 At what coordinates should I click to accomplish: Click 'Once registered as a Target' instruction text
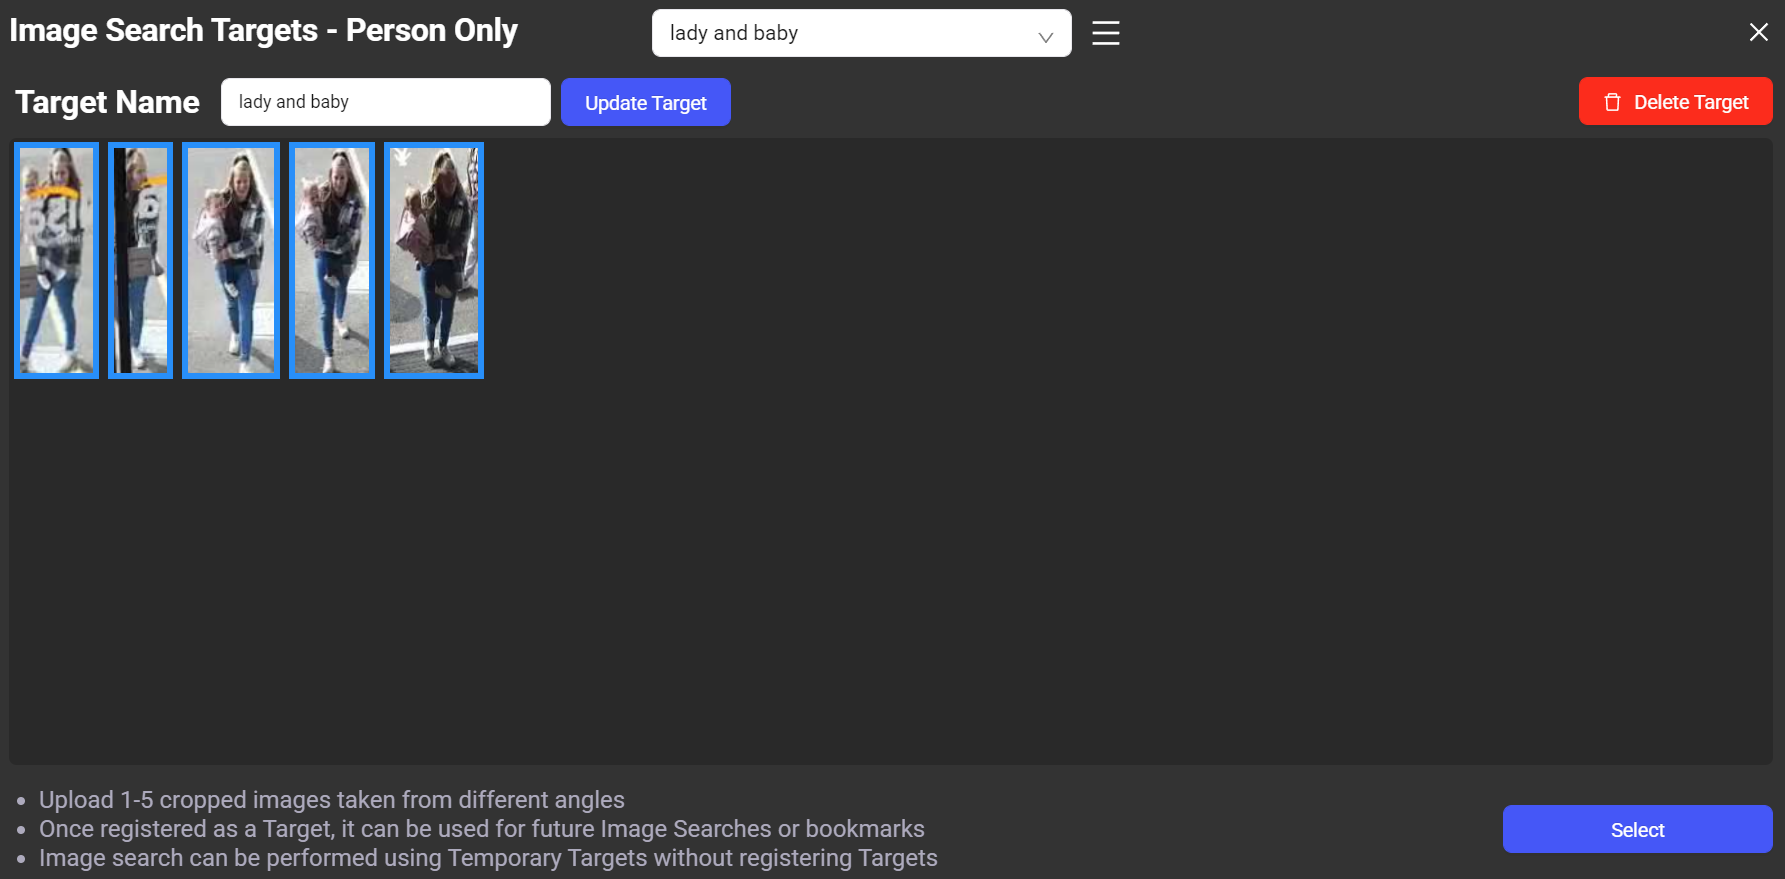481,829
